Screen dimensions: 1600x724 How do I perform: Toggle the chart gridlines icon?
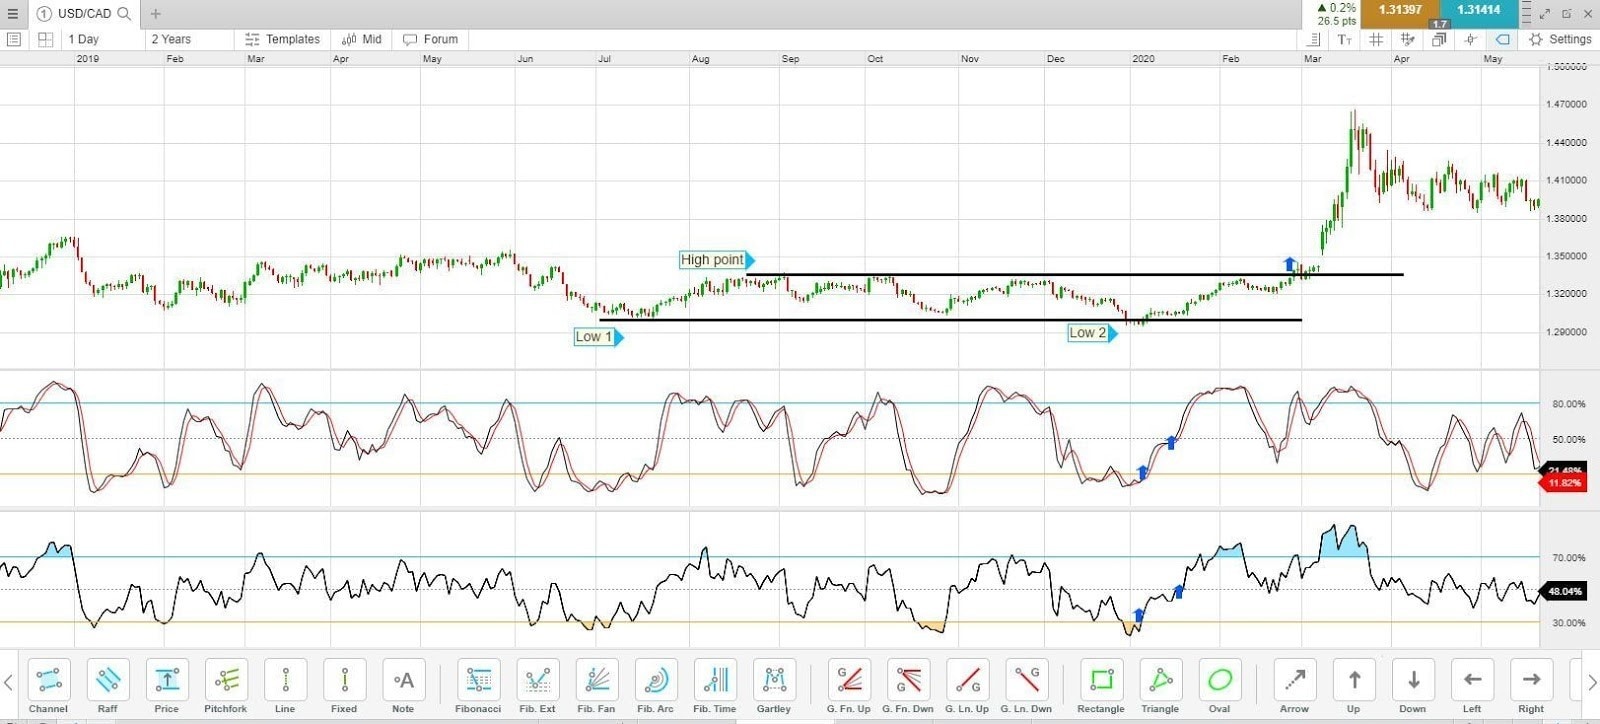(x=1376, y=39)
